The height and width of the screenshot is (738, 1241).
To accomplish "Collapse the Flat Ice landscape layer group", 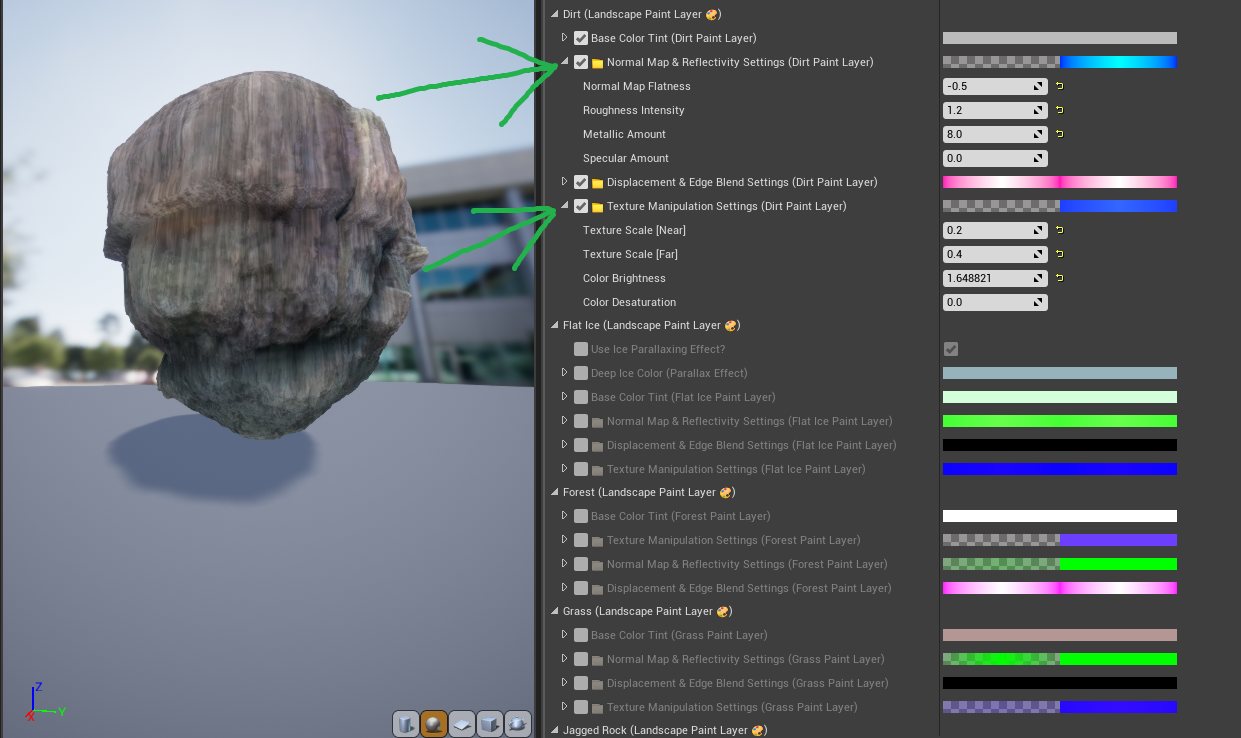I will tap(554, 325).
